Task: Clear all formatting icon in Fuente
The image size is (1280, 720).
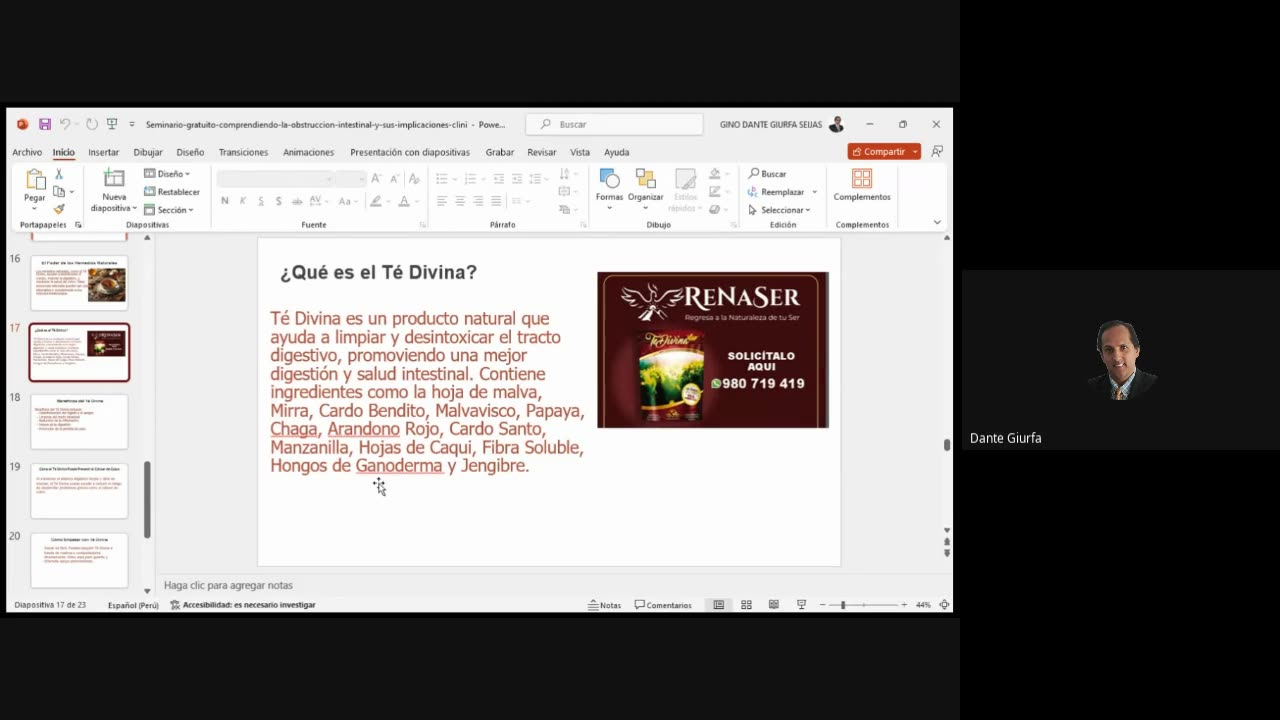Action: tap(414, 178)
